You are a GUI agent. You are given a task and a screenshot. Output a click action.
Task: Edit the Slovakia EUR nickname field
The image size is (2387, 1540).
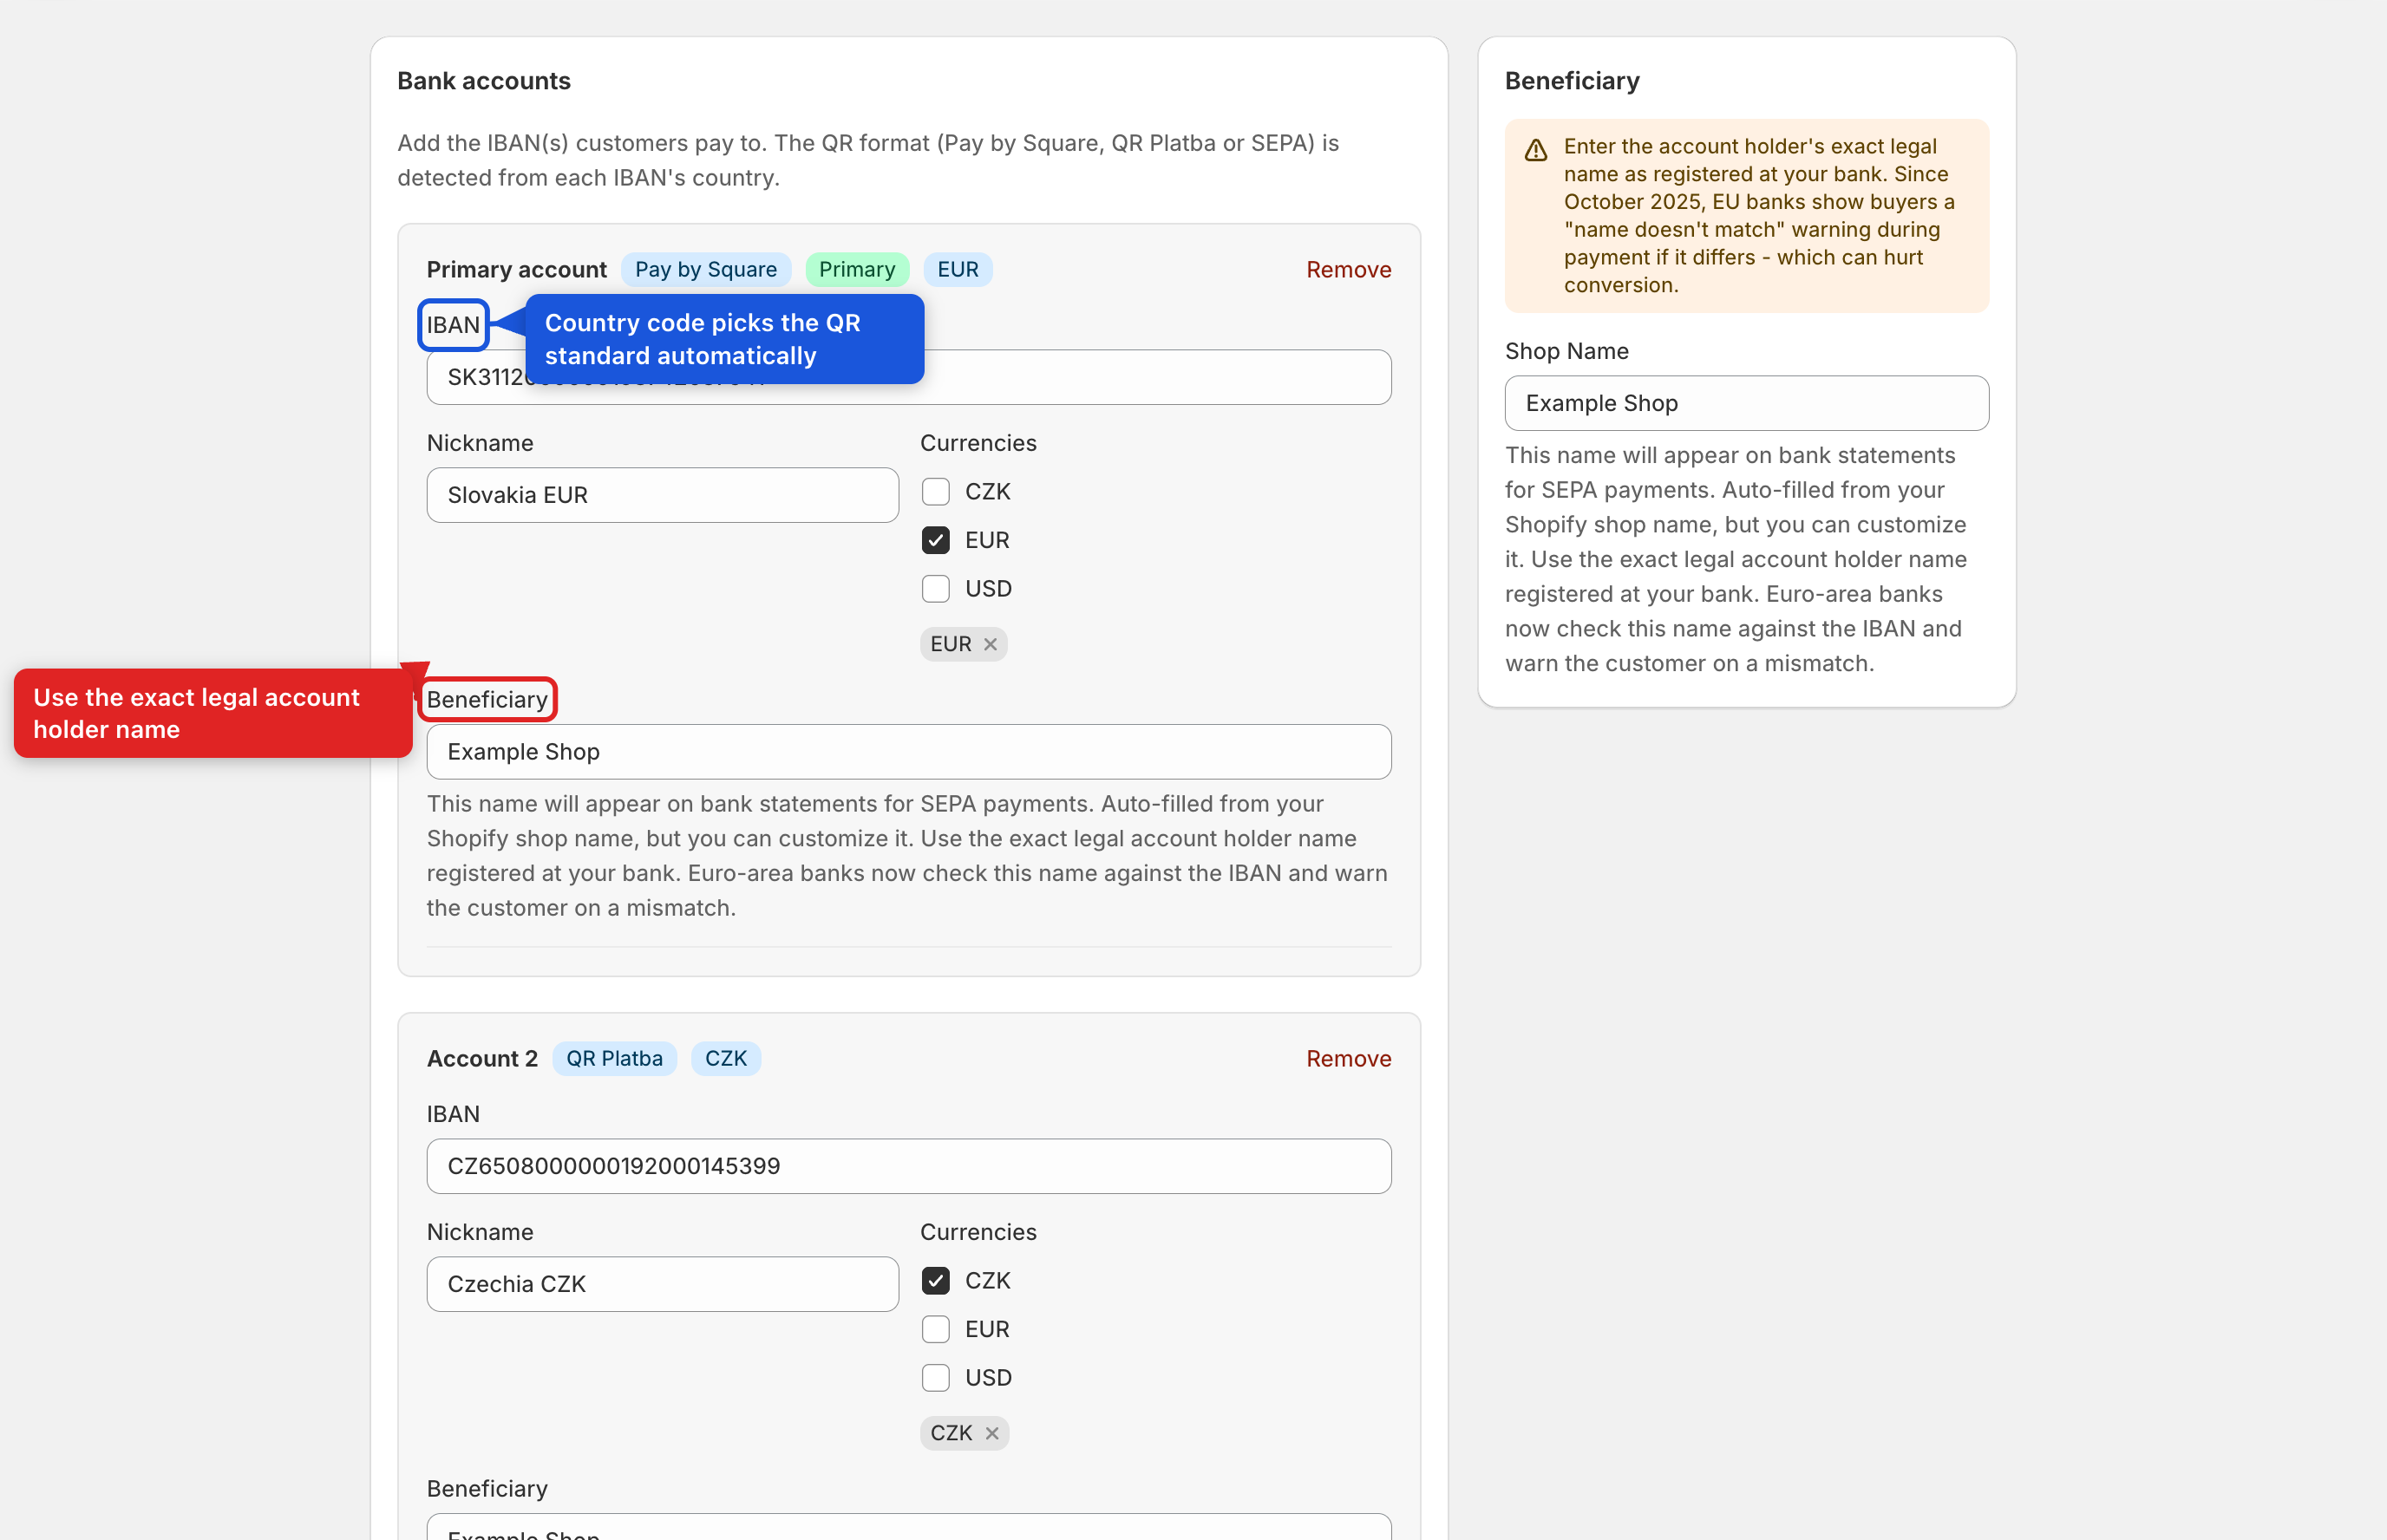click(662, 495)
